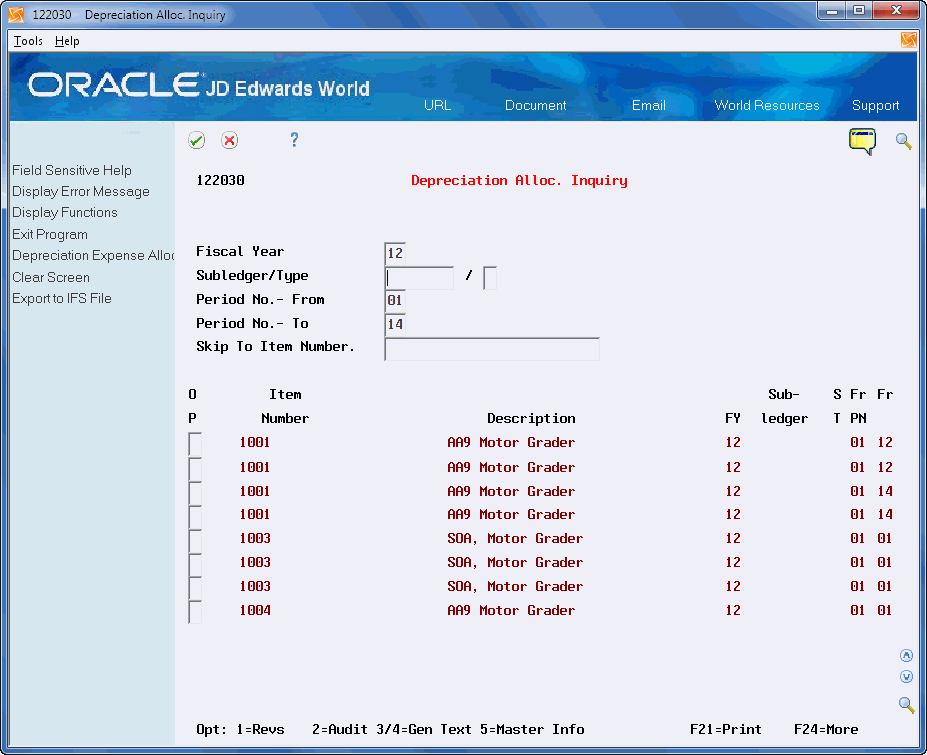Viewport: 927px width, 755px height.
Task: Open the Email header link
Action: [649, 105]
